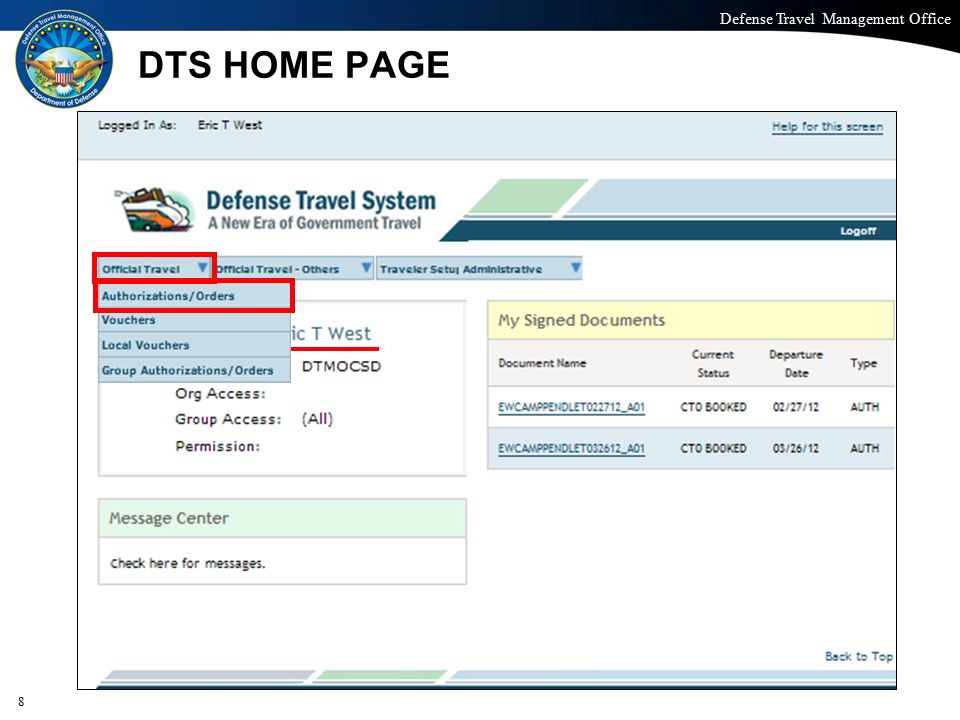The image size is (960, 720).
Task: Click the Document Name column header
Action: pyautogui.click(x=542, y=363)
